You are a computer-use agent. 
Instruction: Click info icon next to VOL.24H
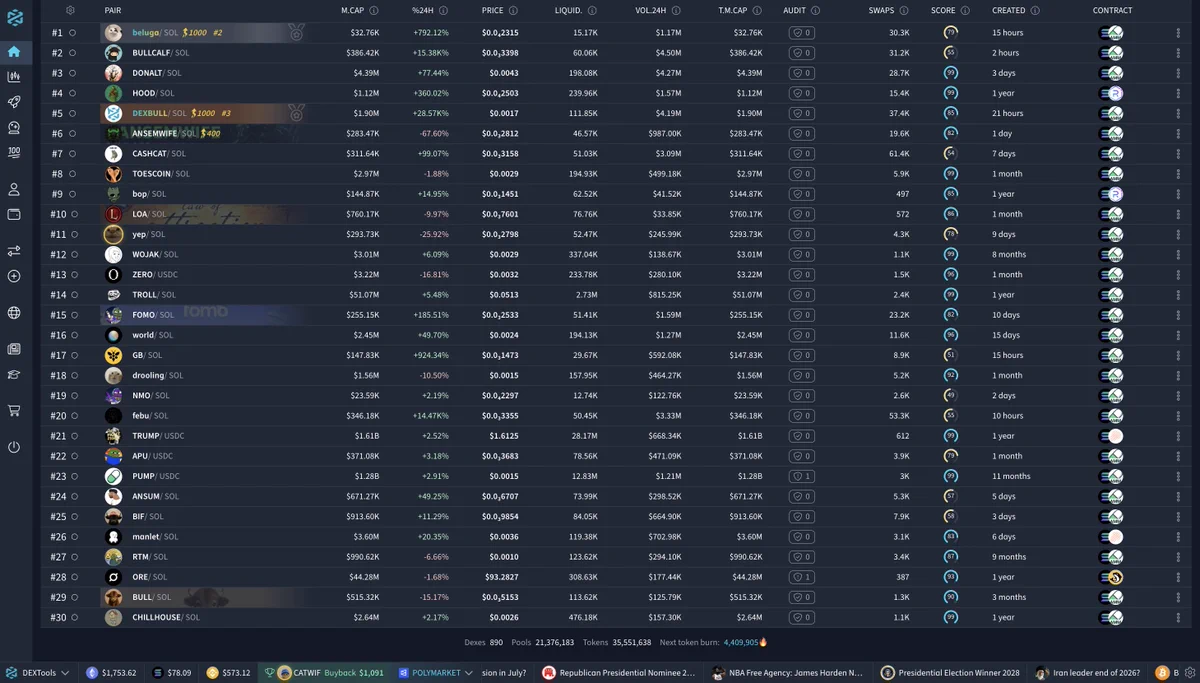tap(676, 10)
